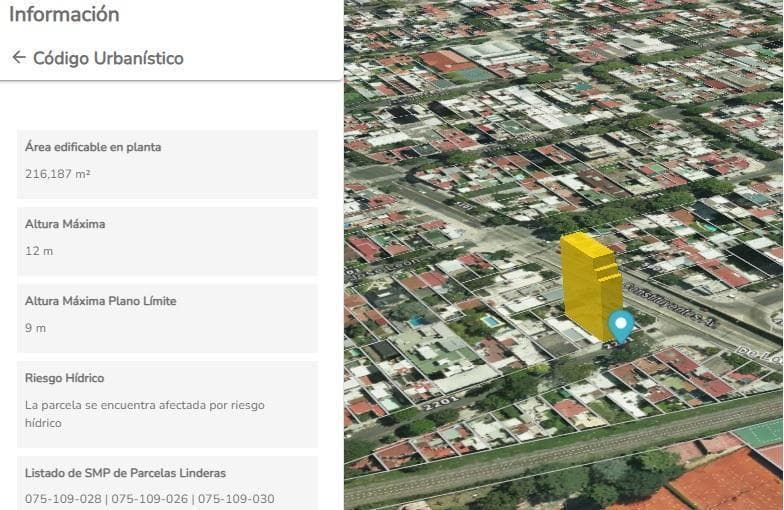Select the Altura Máxima card
The width and height of the screenshot is (784, 510).
point(167,240)
